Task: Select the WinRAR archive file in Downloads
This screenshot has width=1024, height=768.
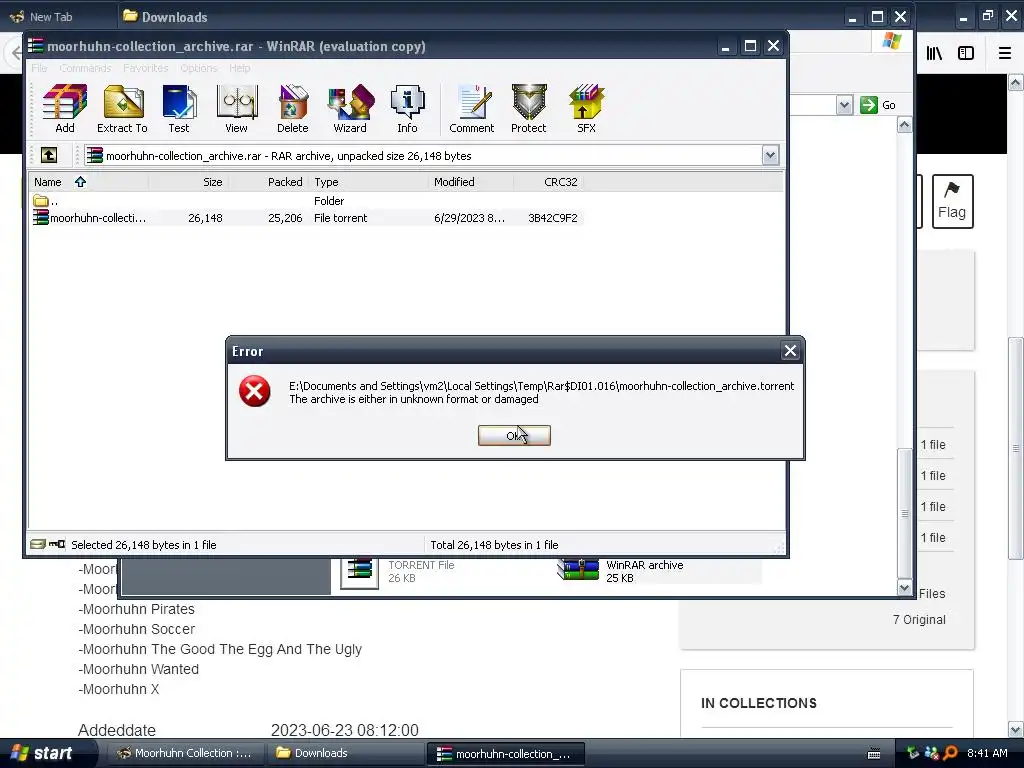Action: [x=578, y=570]
